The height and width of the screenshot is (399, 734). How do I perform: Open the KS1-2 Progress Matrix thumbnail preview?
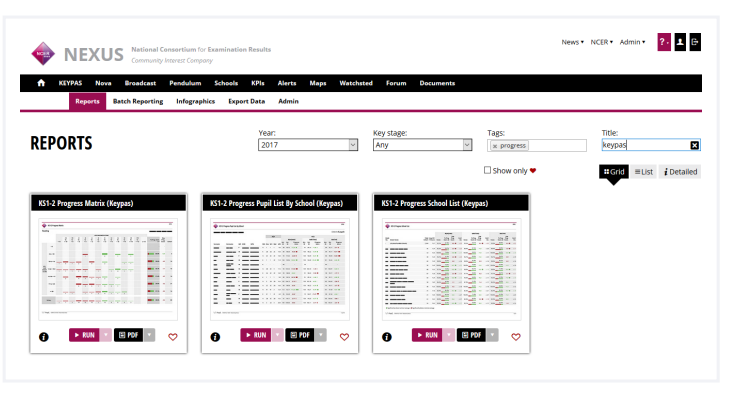pos(108,269)
